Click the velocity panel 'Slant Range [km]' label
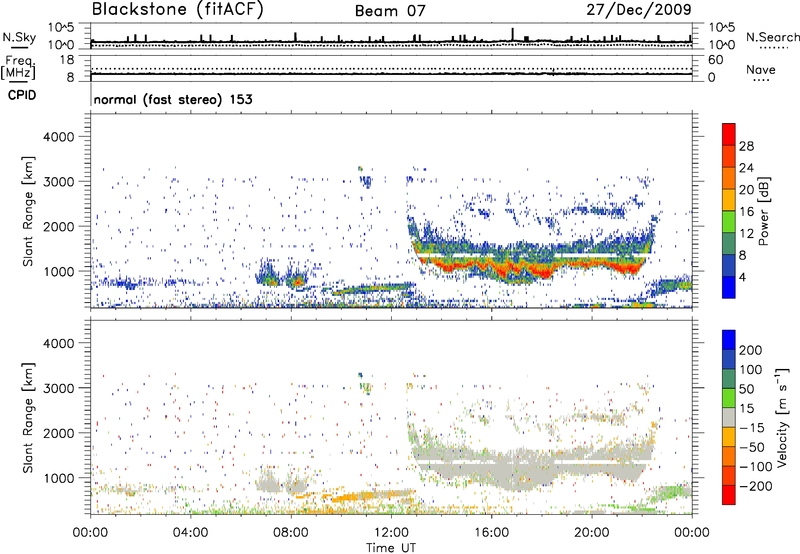 [28, 418]
